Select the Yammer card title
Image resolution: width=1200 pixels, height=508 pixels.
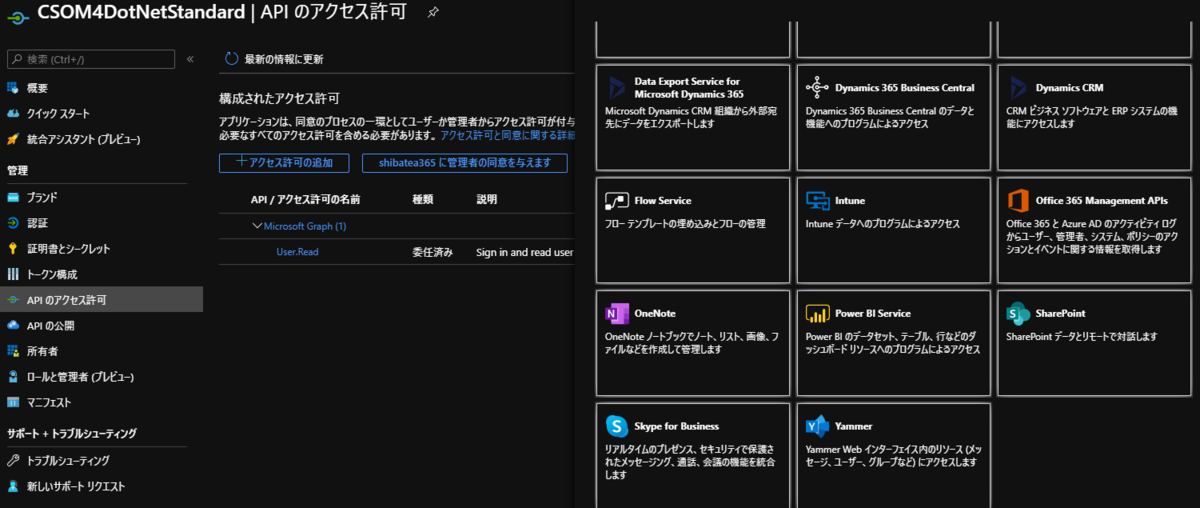click(x=854, y=426)
